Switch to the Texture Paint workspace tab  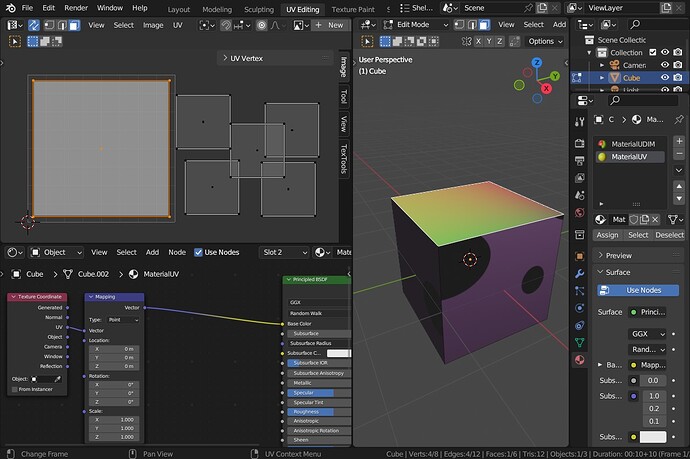353,9
